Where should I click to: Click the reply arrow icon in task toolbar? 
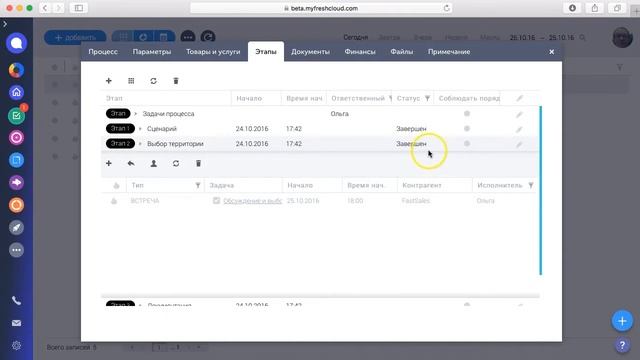pos(131,163)
